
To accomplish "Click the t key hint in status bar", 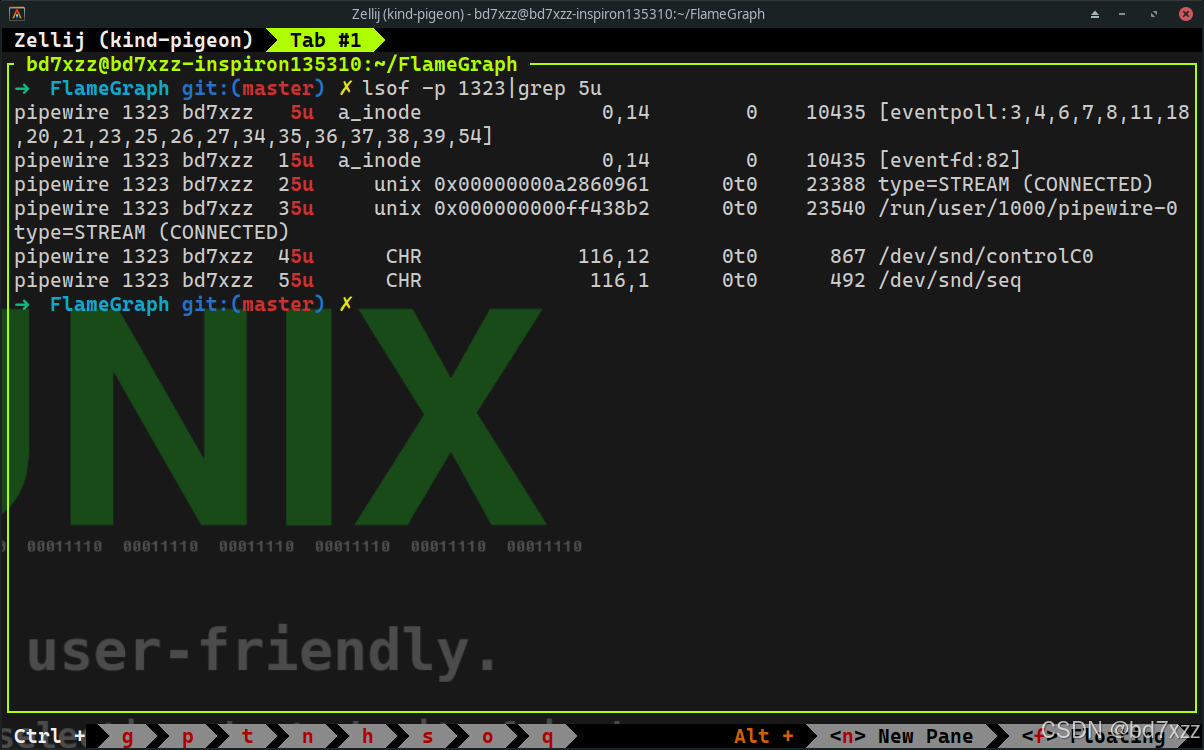I will 247,736.
